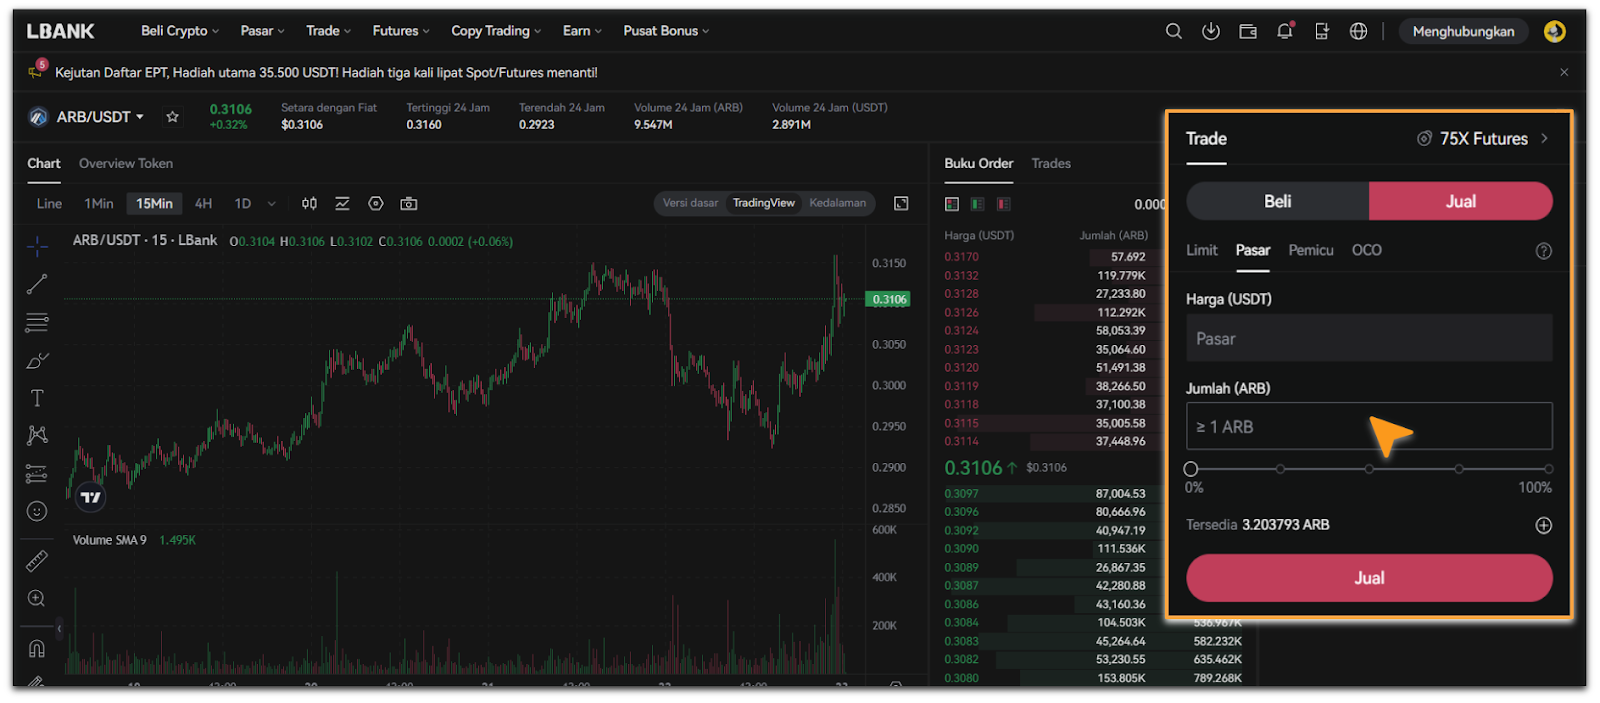Switch chart to Kedalaman view
Screen dimensions: 1600x703
click(x=838, y=203)
